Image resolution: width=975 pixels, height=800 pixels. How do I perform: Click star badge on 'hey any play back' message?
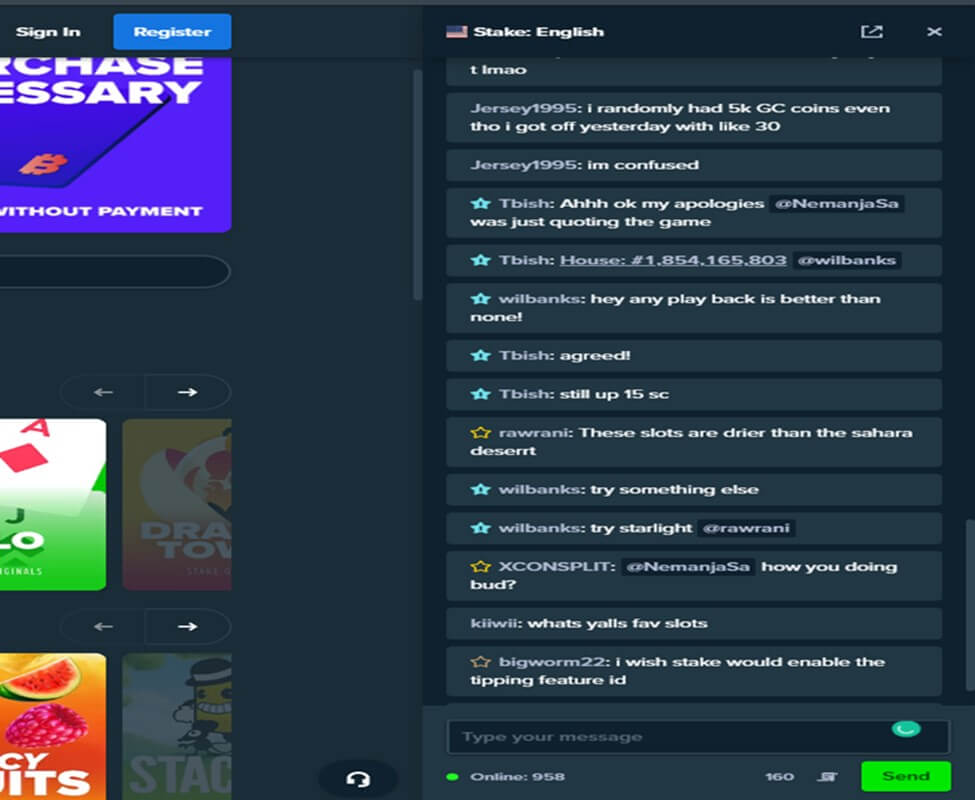click(480, 299)
